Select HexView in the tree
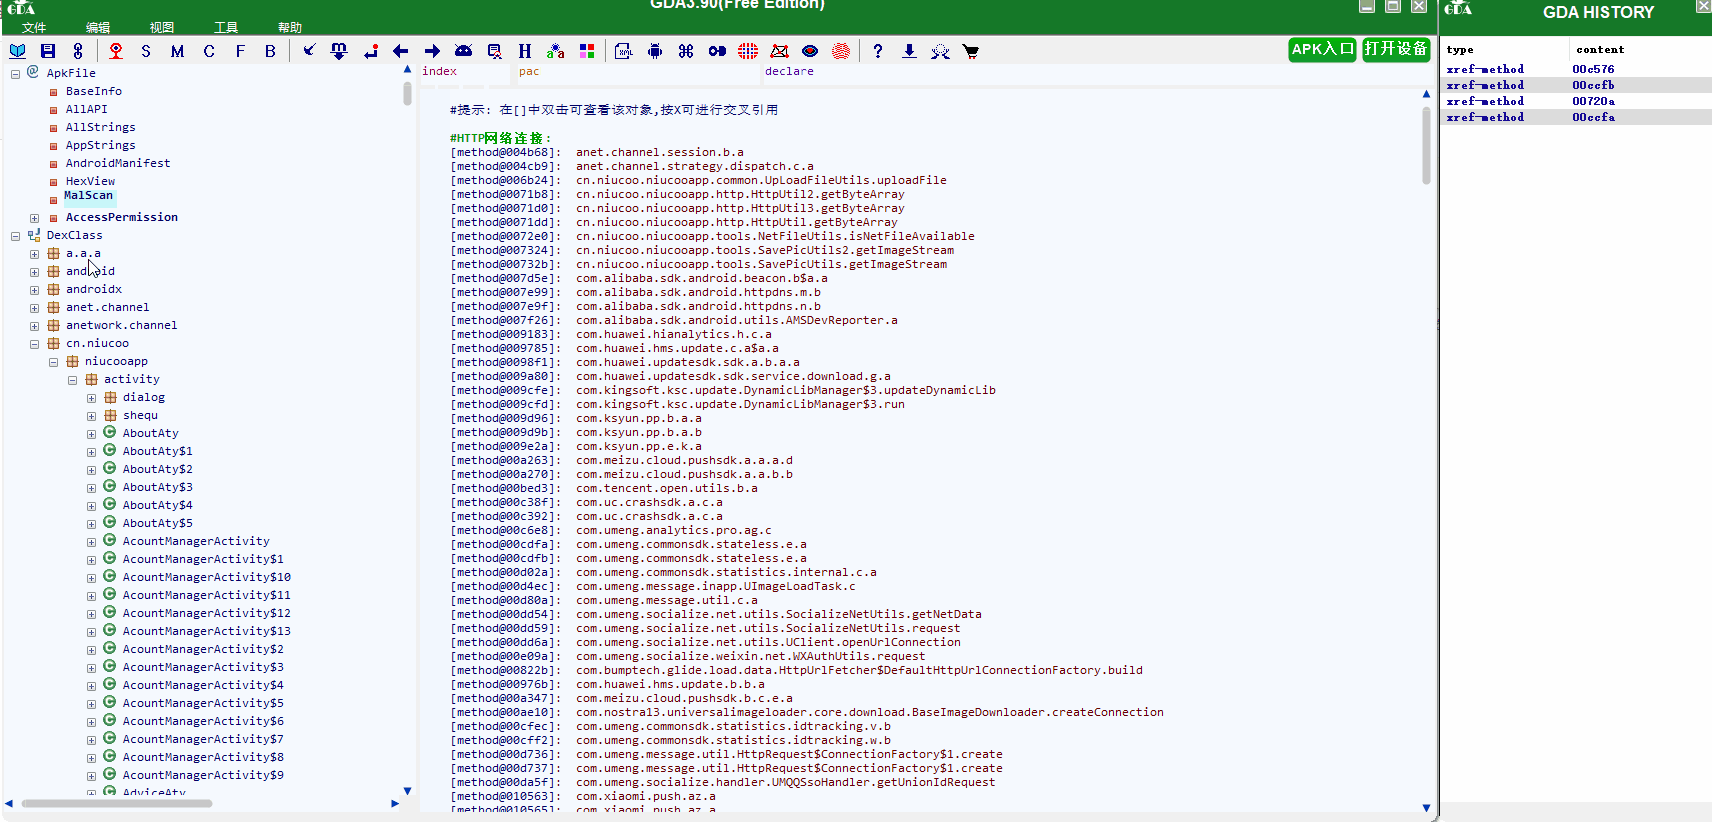 91,181
